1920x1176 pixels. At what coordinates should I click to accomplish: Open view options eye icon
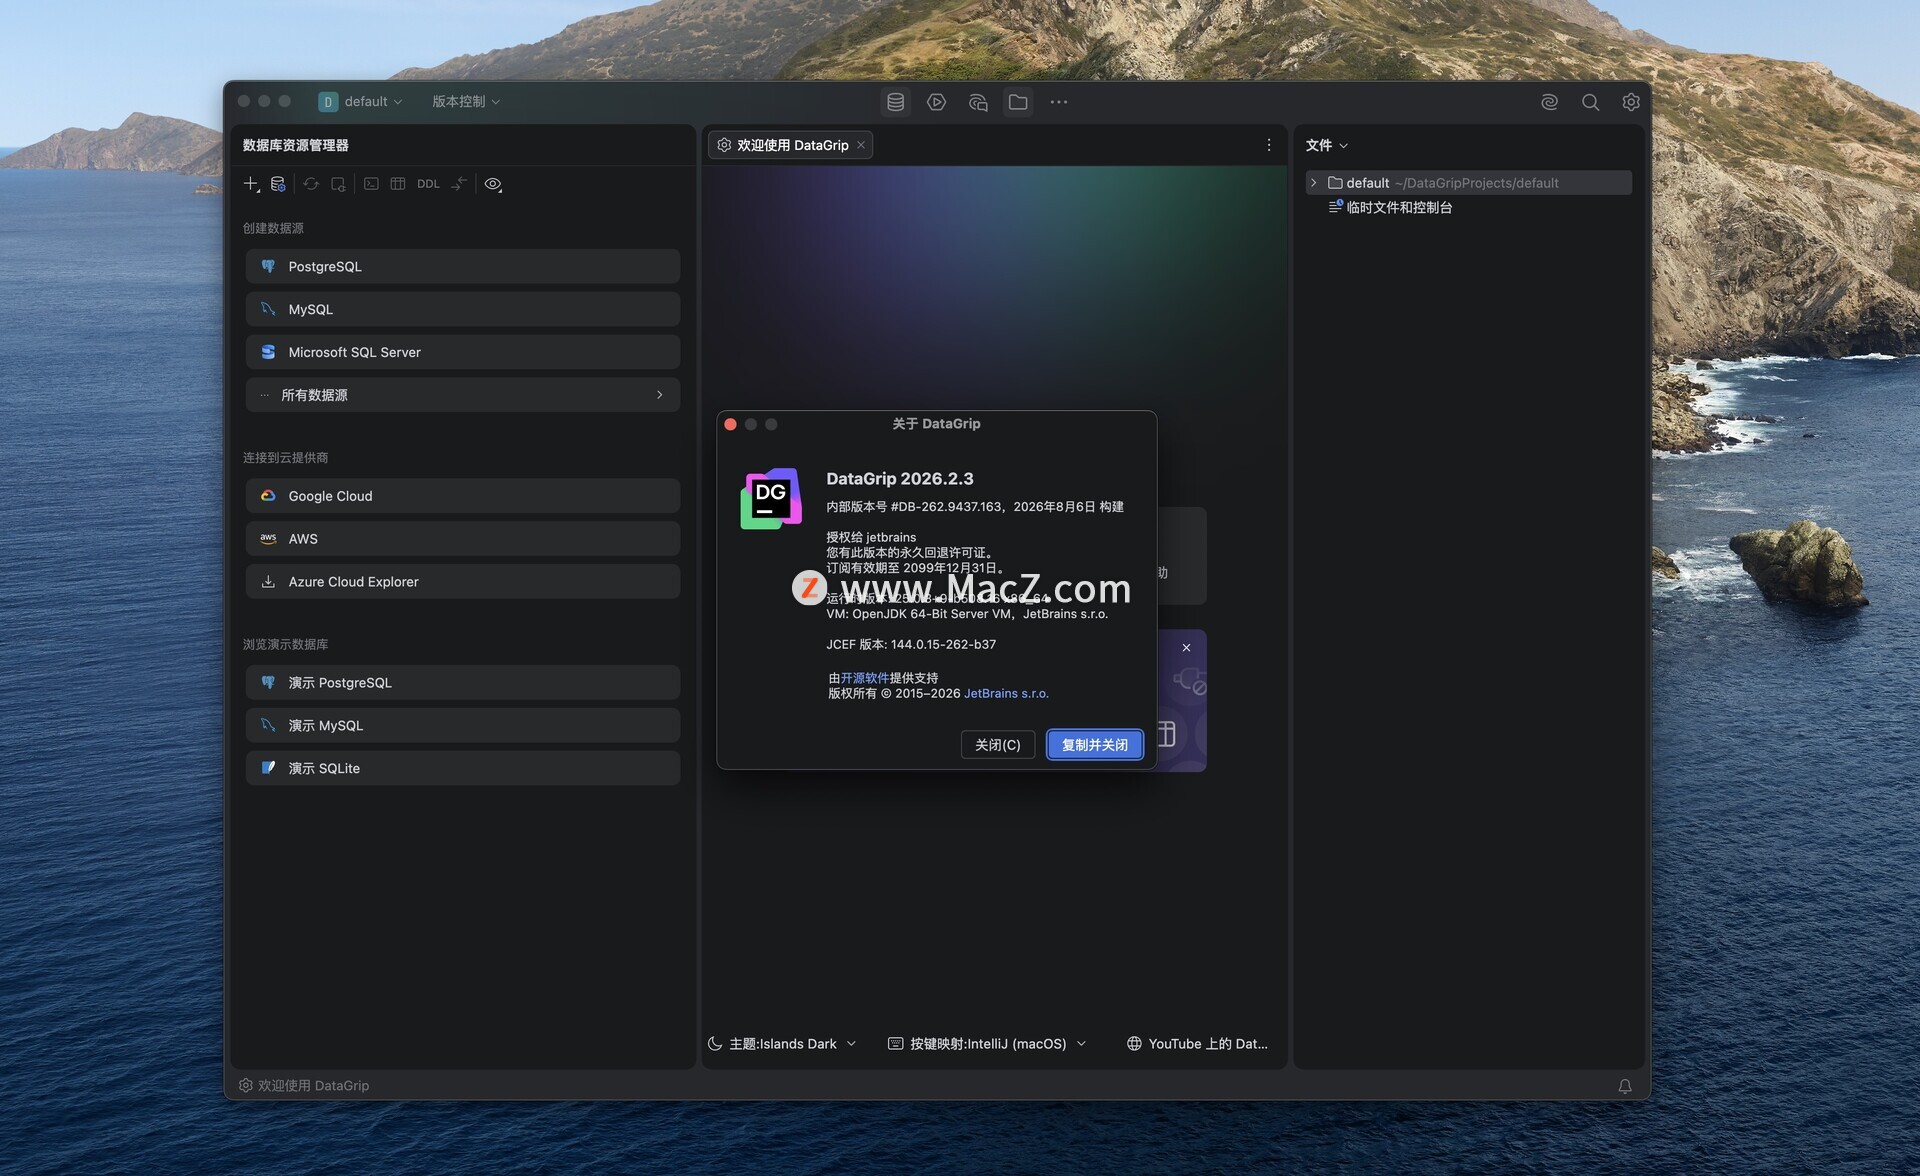click(493, 184)
